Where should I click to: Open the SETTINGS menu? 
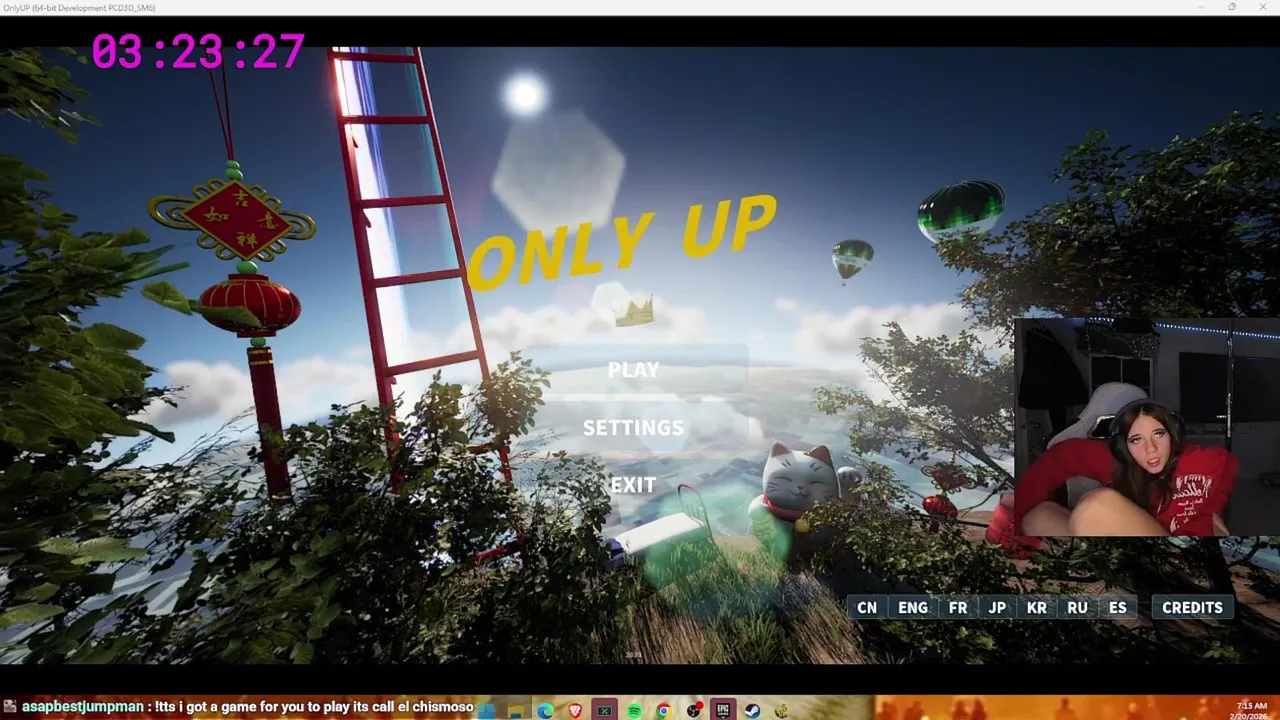point(633,427)
